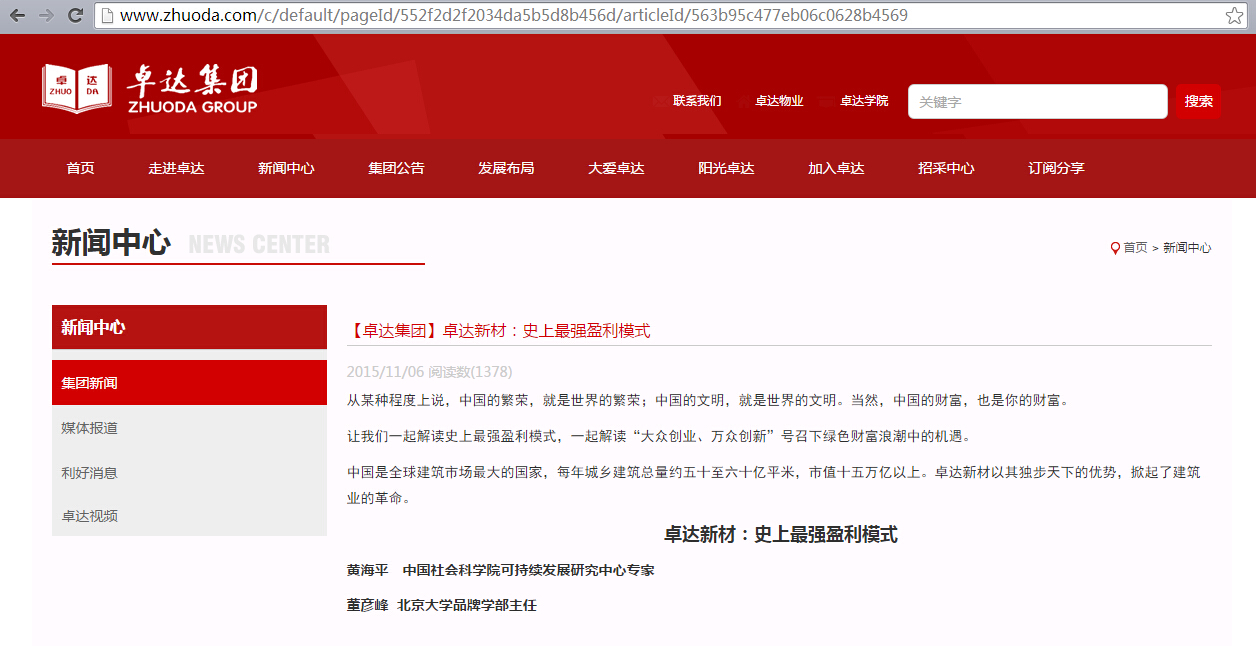This screenshot has width=1256, height=646.
Task: Click paragraph starting 让我们一起解读
Action: point(659,436)
